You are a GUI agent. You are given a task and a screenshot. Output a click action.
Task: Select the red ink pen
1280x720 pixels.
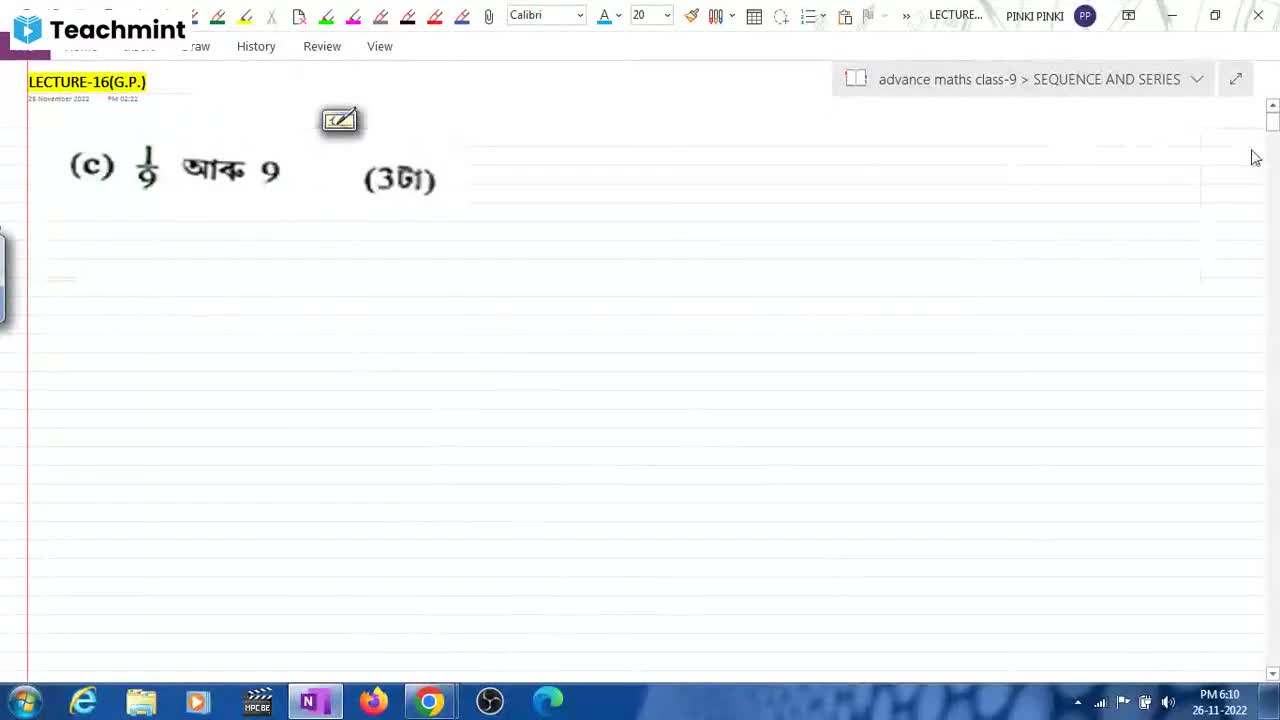(x=434, y=16)
